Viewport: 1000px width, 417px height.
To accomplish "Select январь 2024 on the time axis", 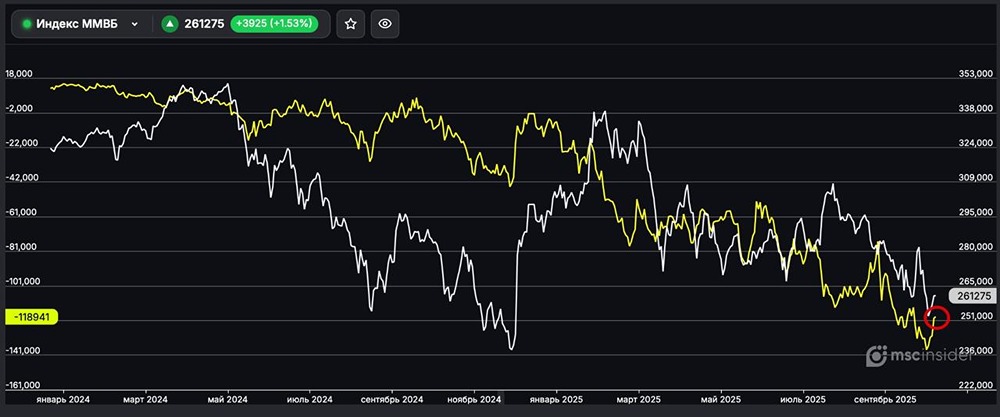I will (x=62, y=399).
